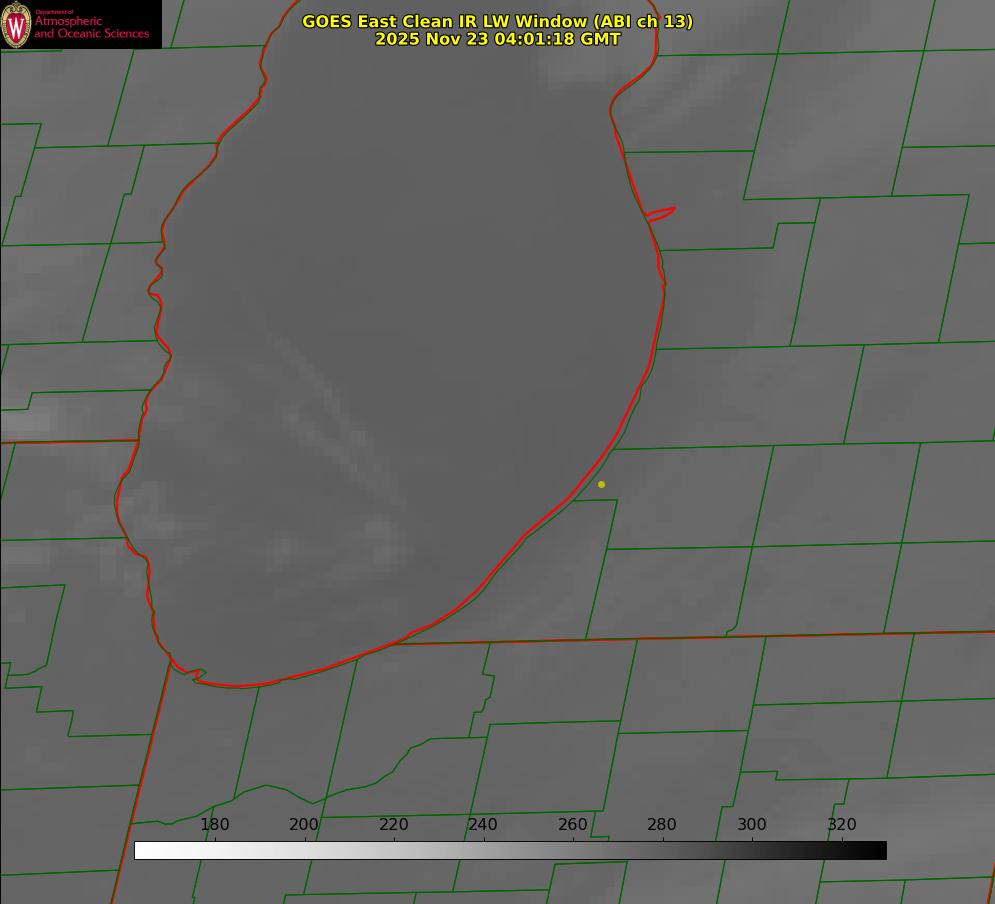Click the 200 colorbar label
995x904 pixels.
coord(304,824)
